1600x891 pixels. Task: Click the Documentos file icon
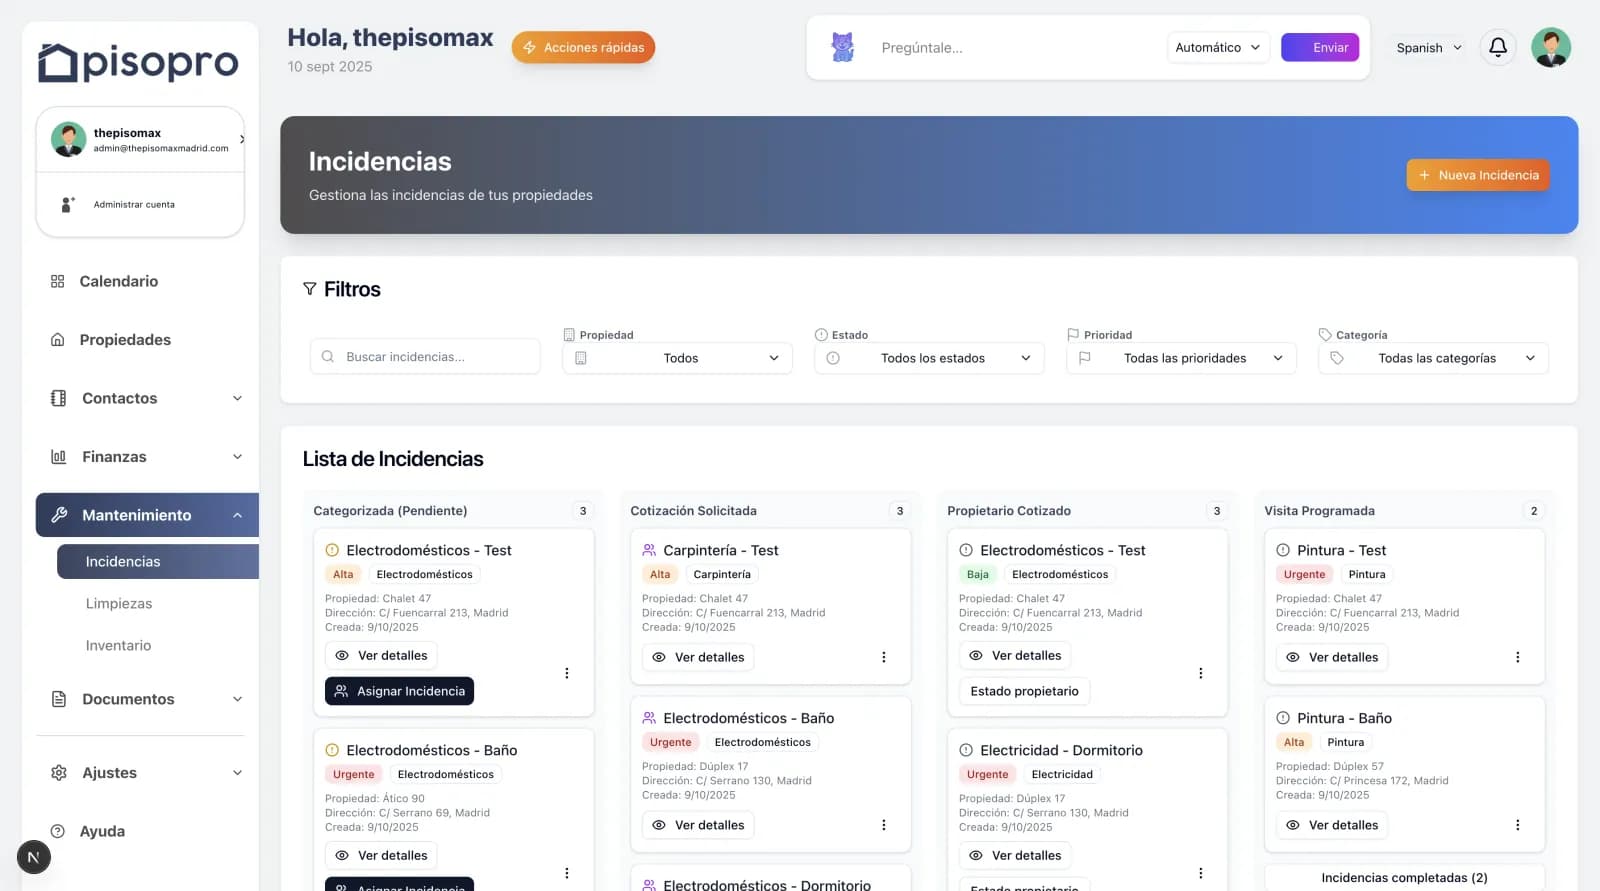59,699
